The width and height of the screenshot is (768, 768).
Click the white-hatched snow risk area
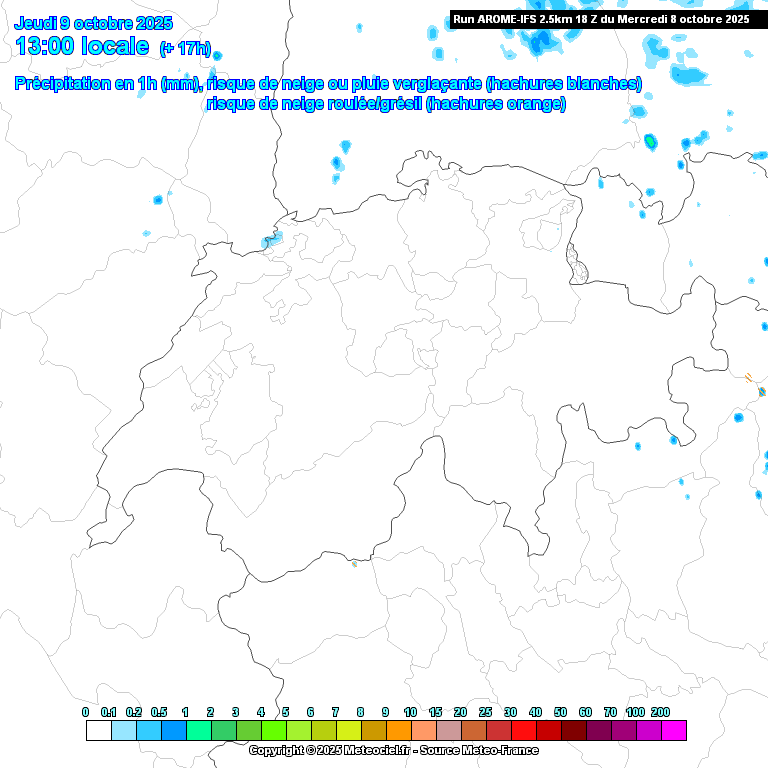click(578, 262)
